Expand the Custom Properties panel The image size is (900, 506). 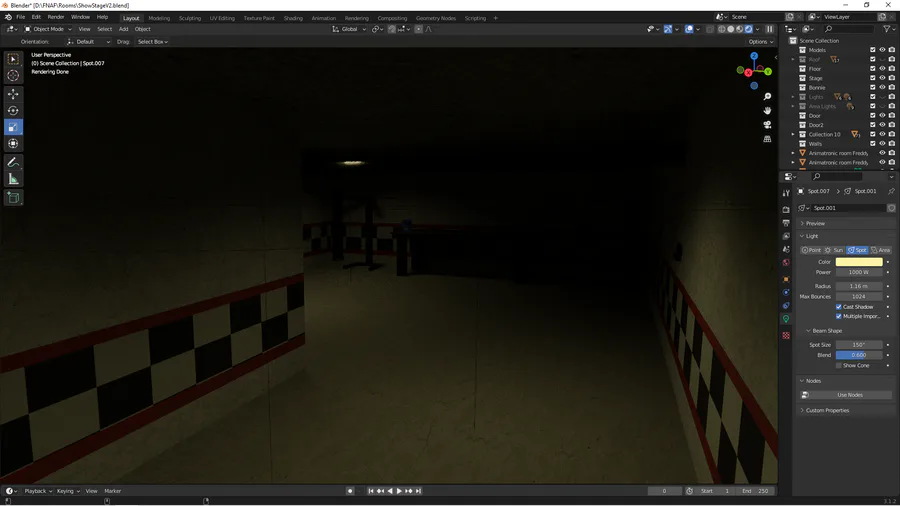point(827,410)
